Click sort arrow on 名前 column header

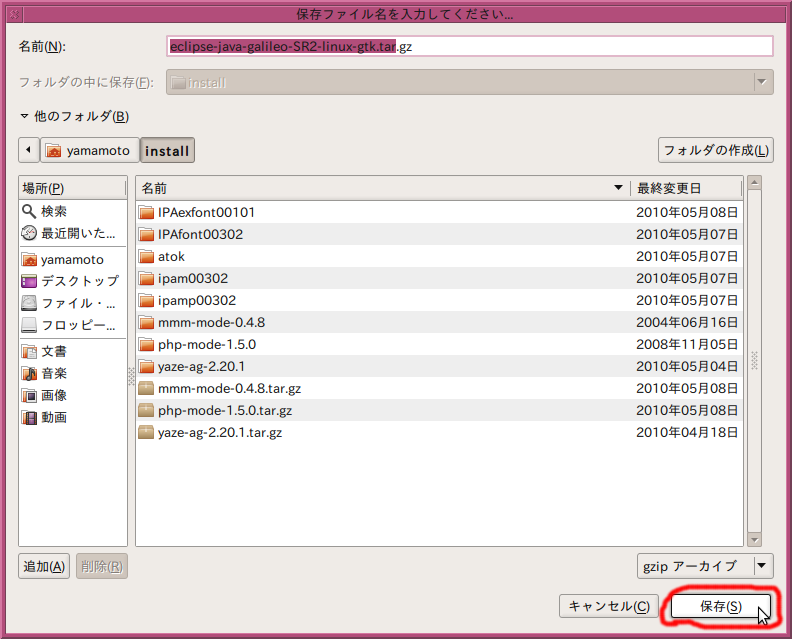[618, 188]
